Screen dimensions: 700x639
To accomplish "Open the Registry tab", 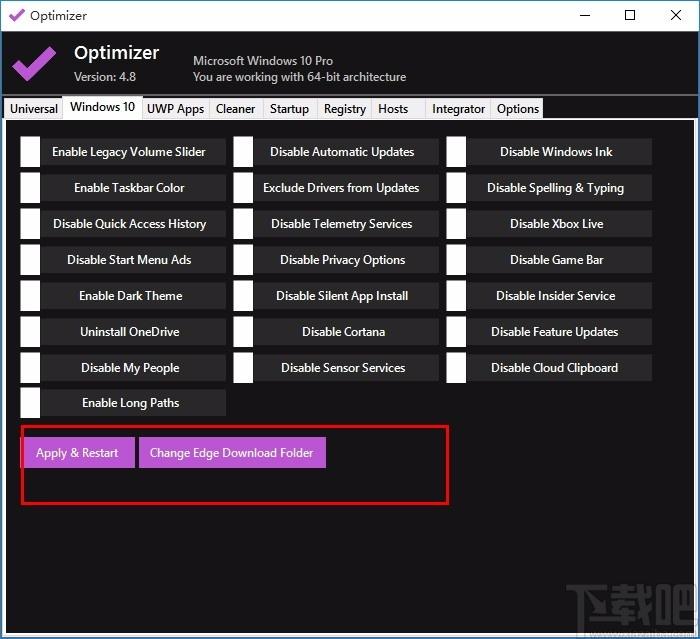I will 345,109.
